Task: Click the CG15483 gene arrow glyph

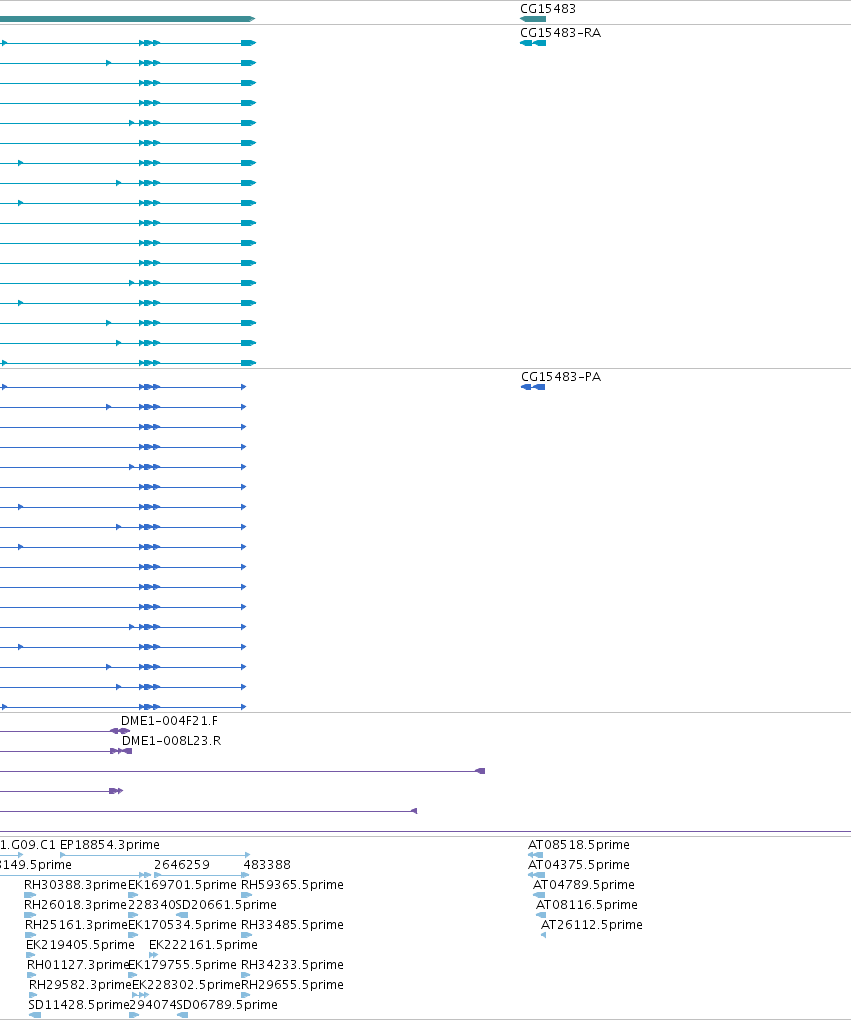Action: (533, 19)
